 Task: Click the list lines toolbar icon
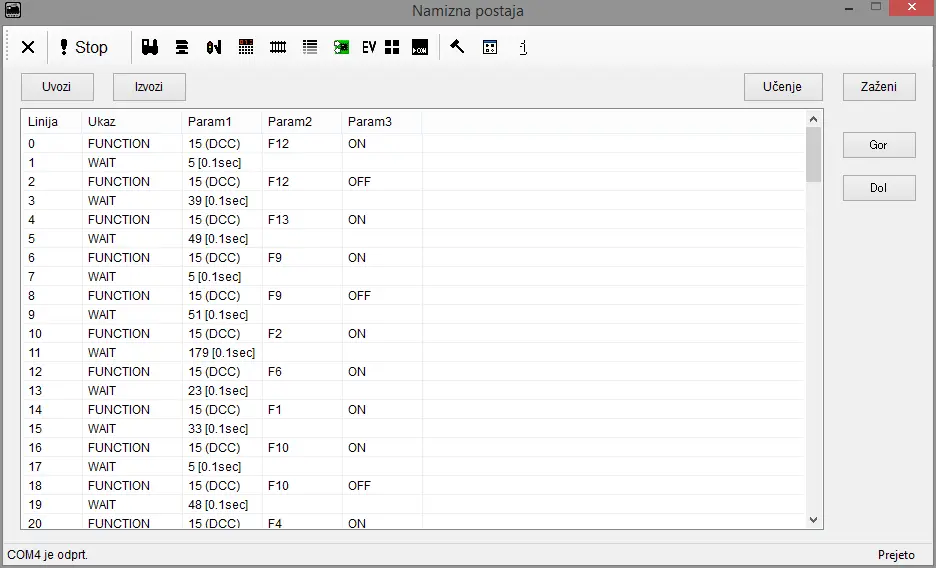pyautogui.click(x=310, y=47)
